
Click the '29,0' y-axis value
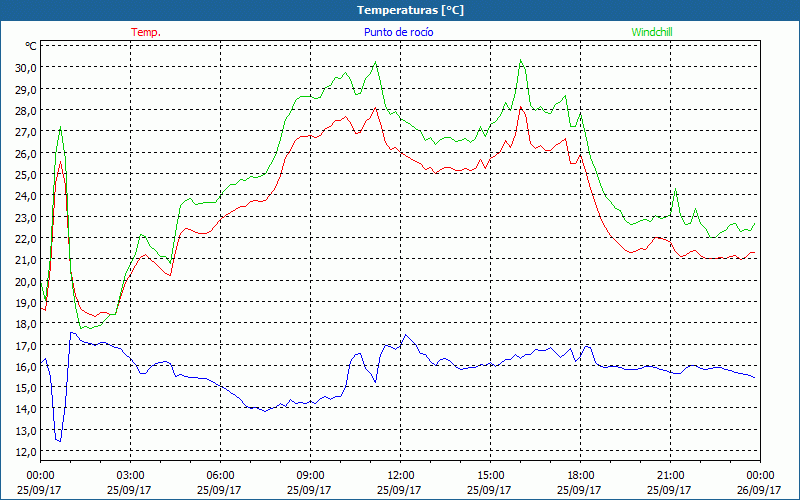[x=27, y=89]
